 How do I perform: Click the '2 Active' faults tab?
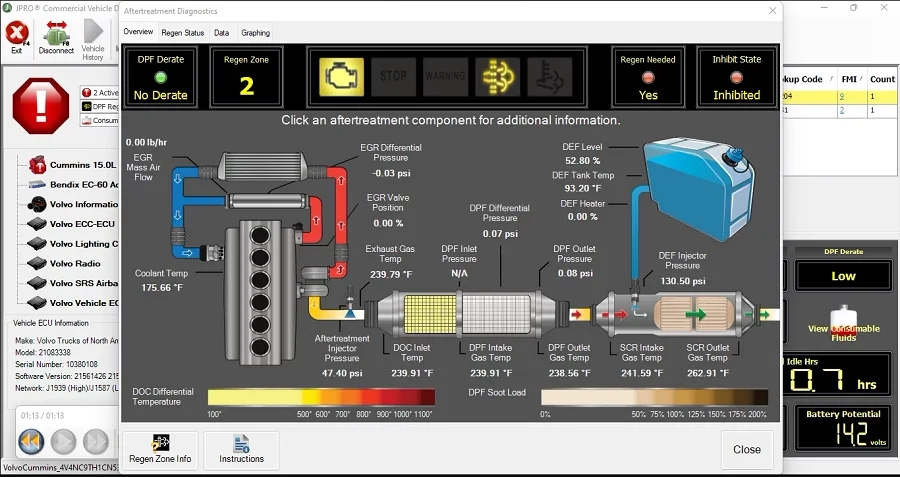pyautogui.click(x=100, y=92)
